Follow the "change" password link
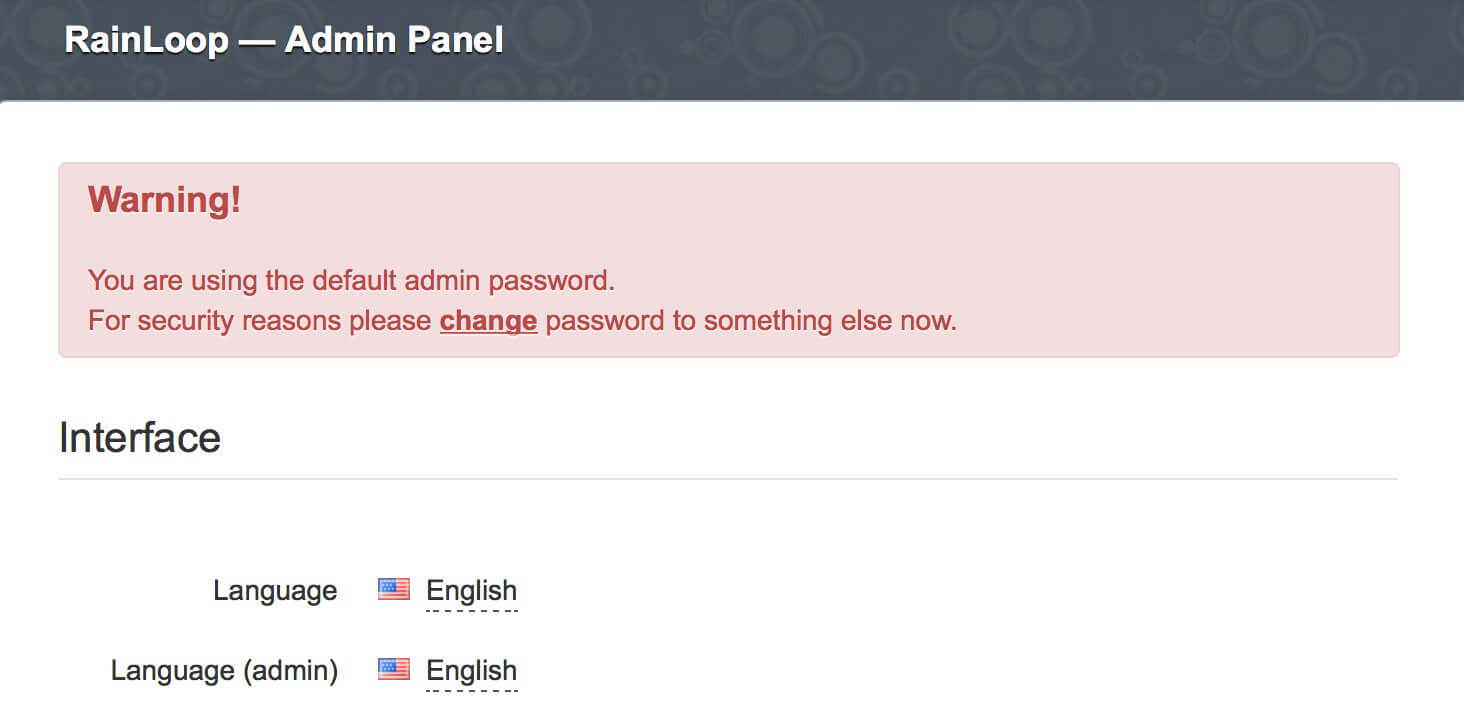Viewport: 1464px width, 728px height. click(488, 321)
